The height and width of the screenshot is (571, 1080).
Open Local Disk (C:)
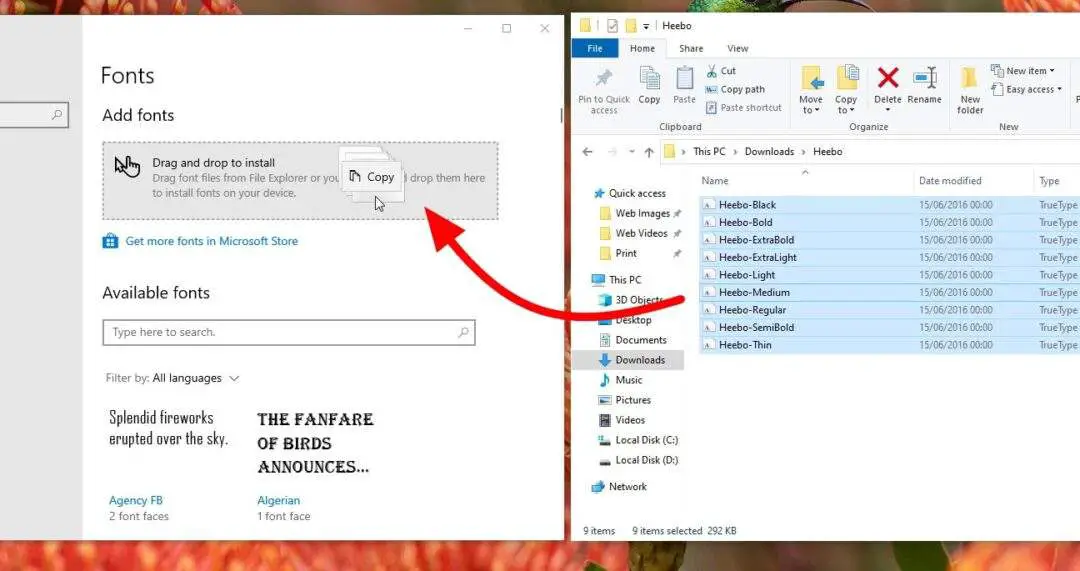click(x=647, y=440)
